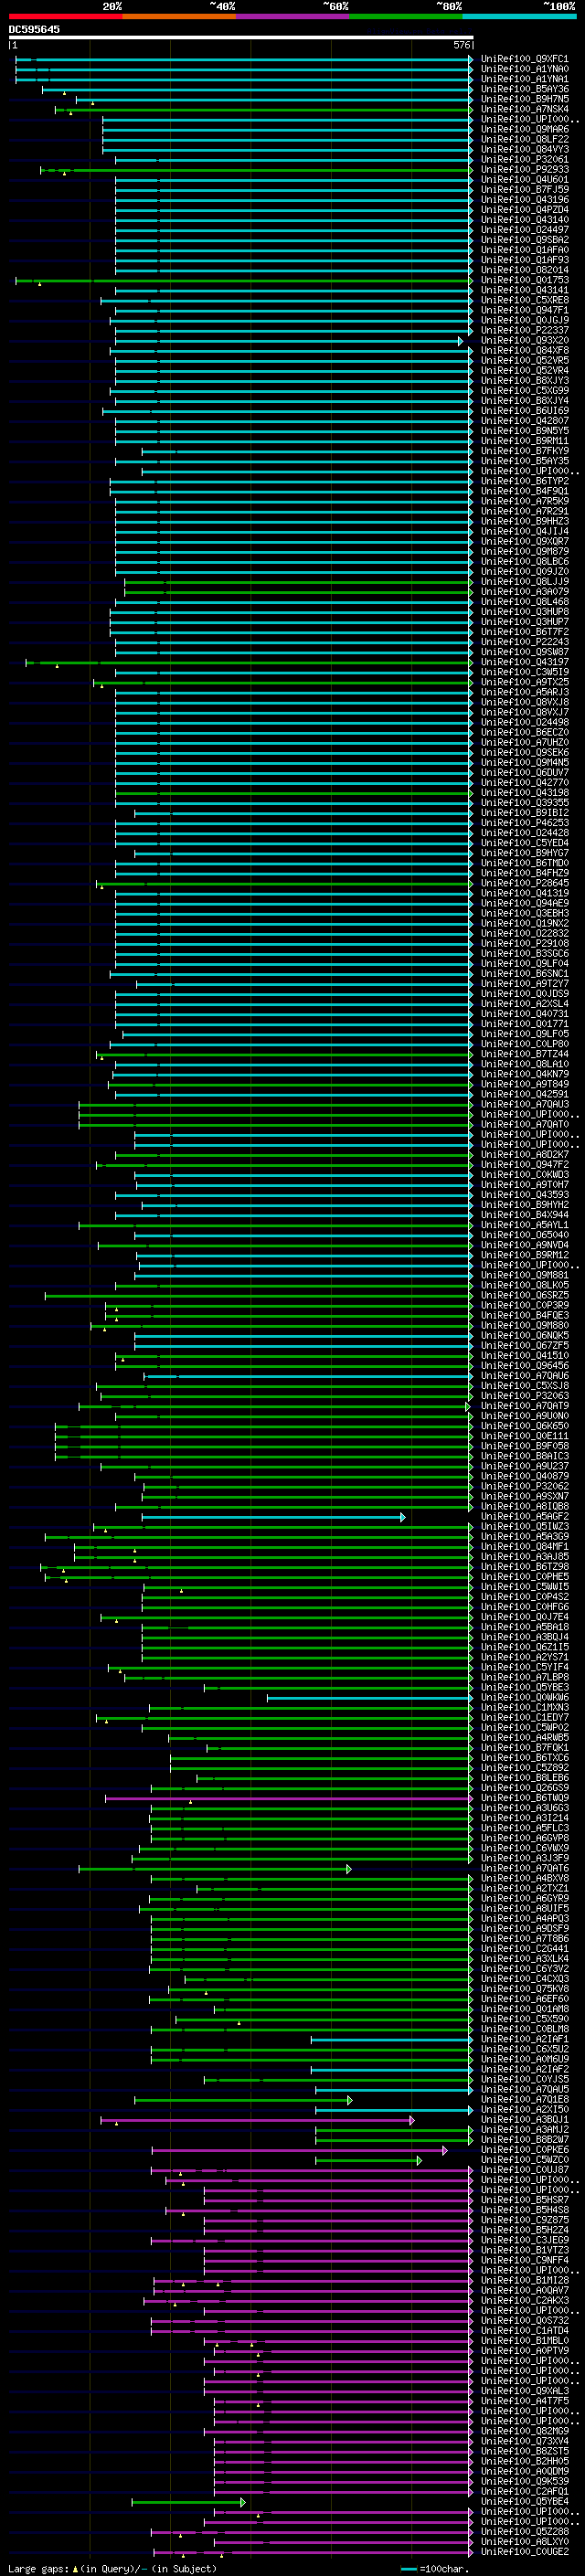Select hit UniRef100_Q01753

[525, 280]
